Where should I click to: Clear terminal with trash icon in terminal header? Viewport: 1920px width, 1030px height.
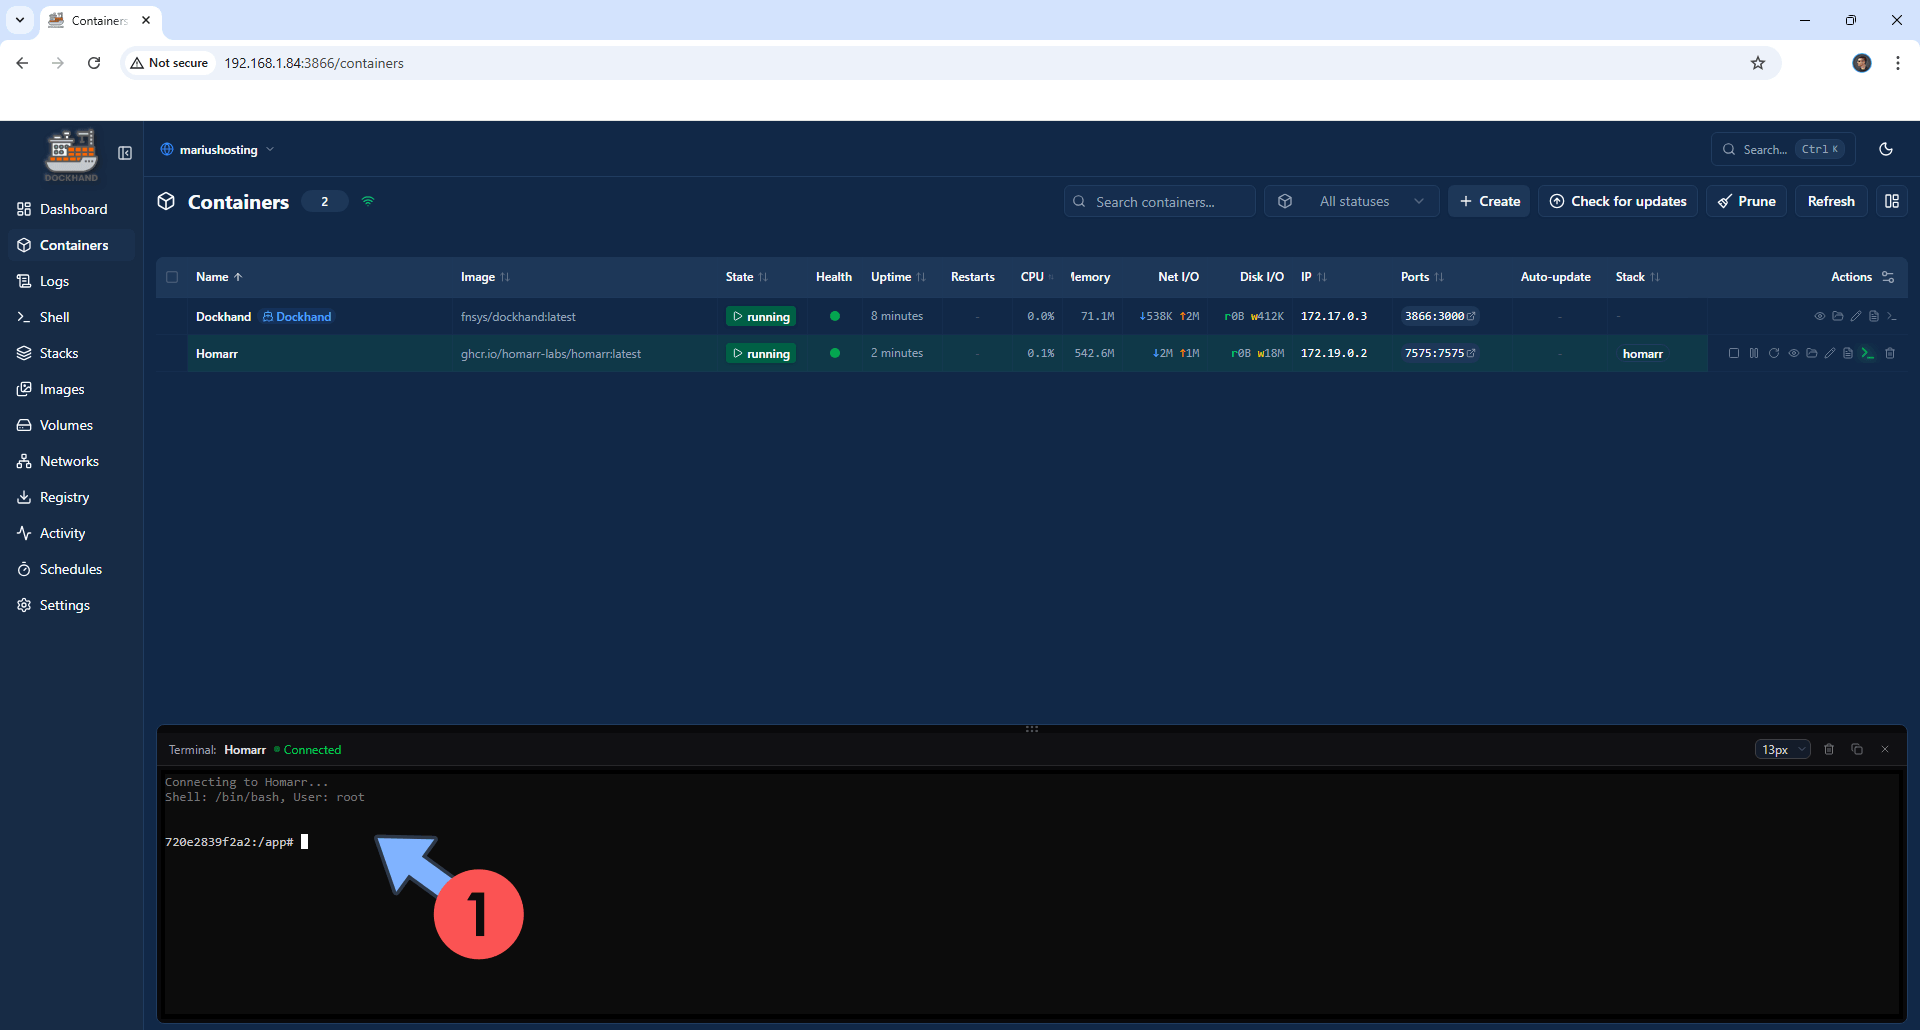click(1829, 749)
